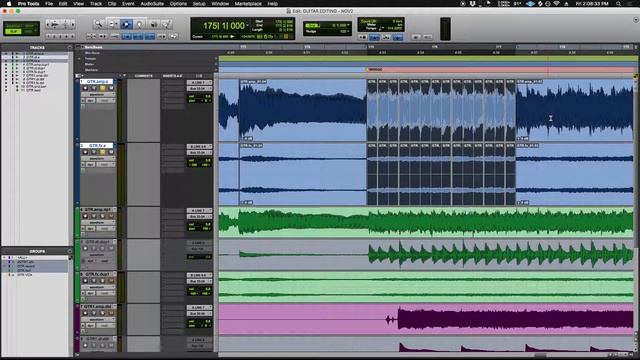Click input monitor button on GTR.amp.e
The height and width of the screenshot is (360, 640).
[x=94, y=88]
